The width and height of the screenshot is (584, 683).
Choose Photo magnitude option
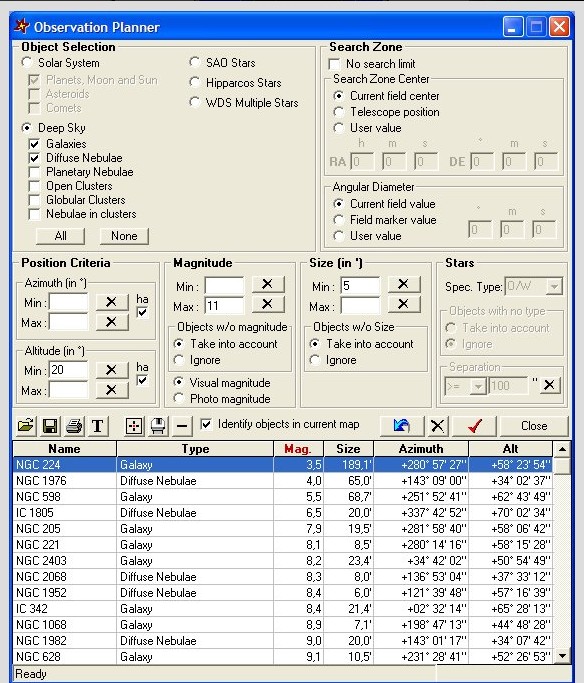(179, 398)
